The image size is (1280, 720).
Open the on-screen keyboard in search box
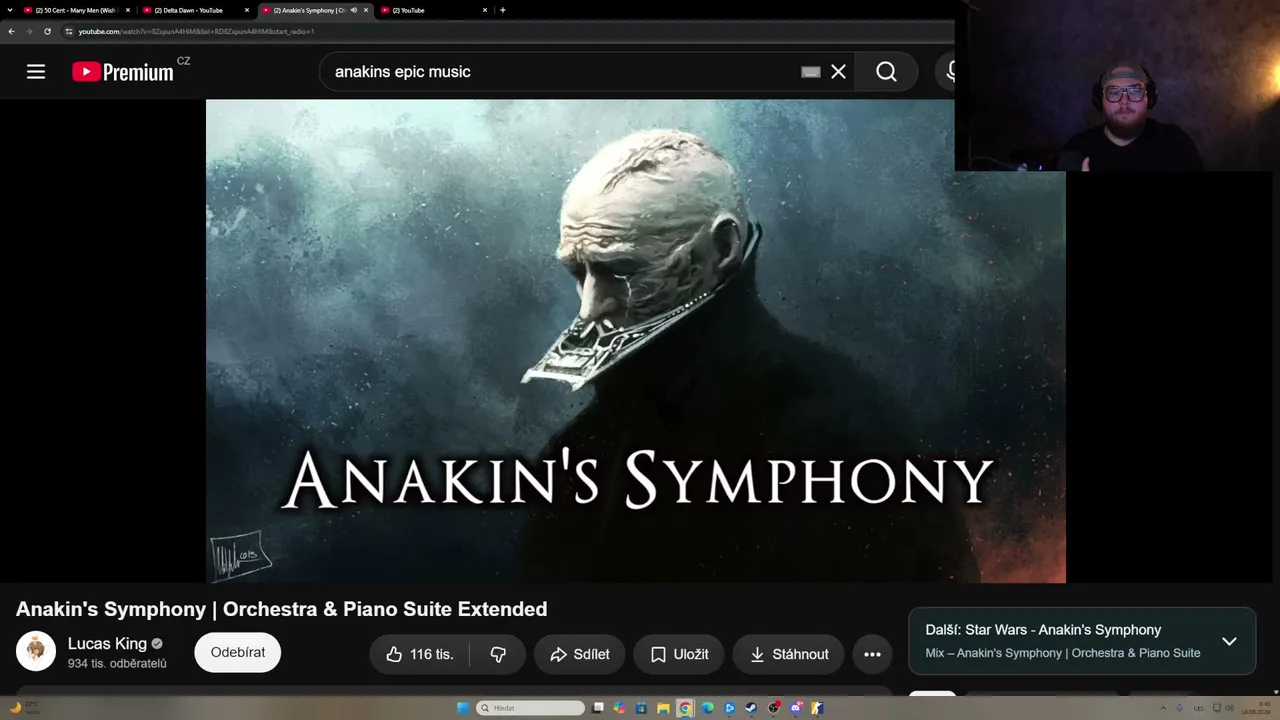tap(811, 72)
